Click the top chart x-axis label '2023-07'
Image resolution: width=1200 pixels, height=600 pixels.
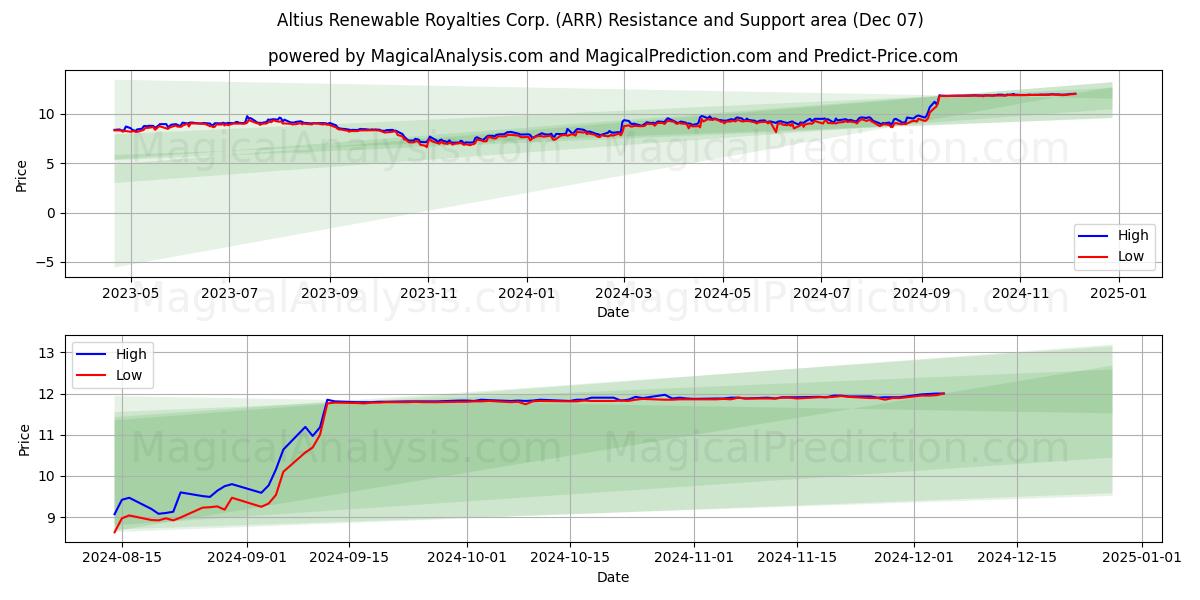(229, 293)
